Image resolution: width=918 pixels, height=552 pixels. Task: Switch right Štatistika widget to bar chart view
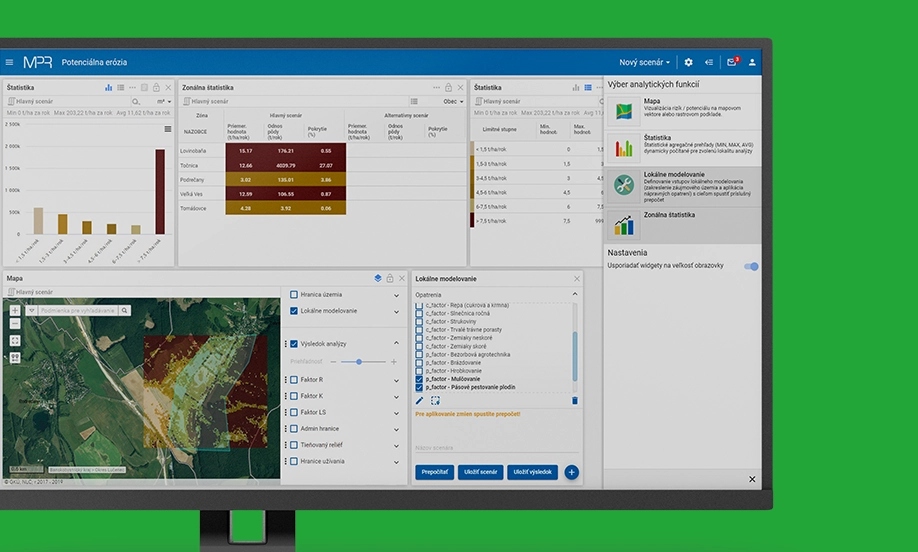[x=576, y=87]
